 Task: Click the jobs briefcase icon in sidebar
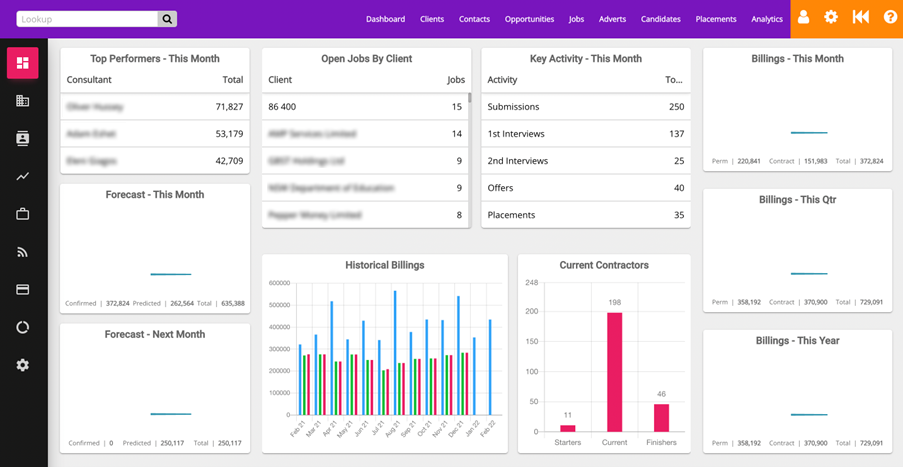click(23, 214)
